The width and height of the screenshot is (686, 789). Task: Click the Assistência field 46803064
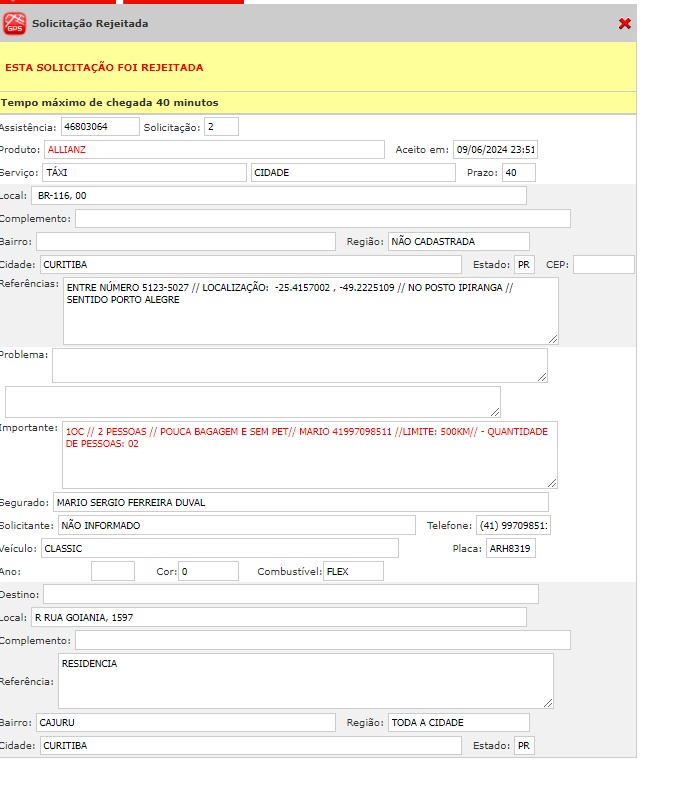(x=100, y=127)
